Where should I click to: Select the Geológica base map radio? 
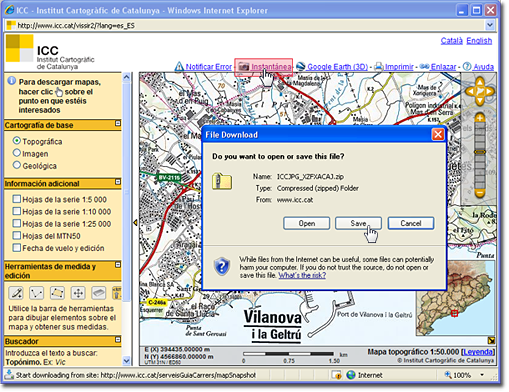coord(17,165)
